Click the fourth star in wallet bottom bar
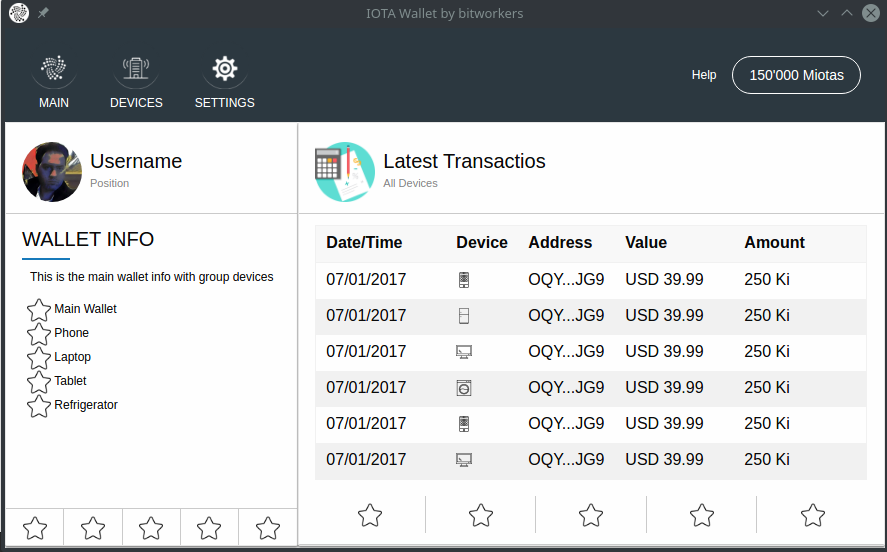 point(209,528)
